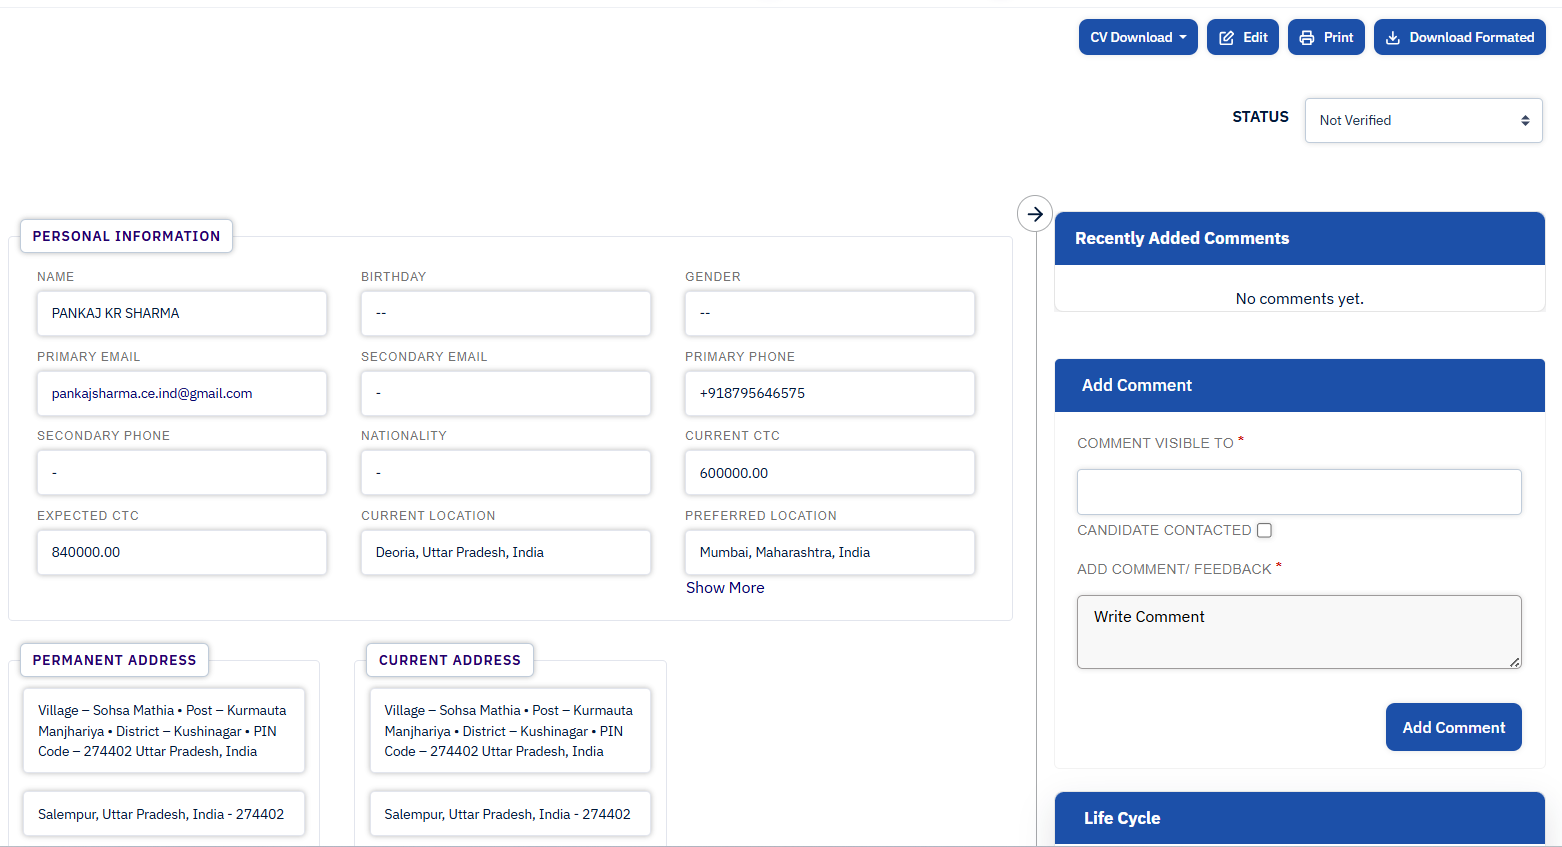This screenshot has width=1562, height=847.
Task: Click the Birthday field
Action: tap(506, 313)
